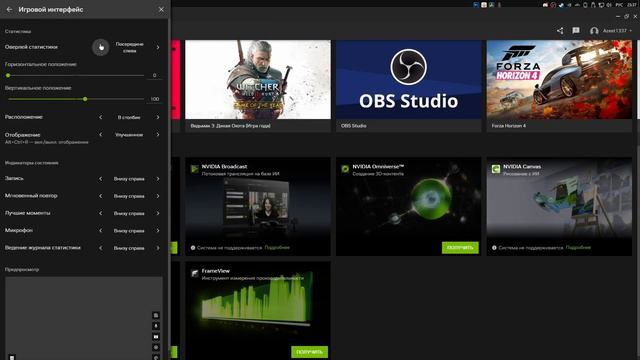Click the Предпросмотр preview area
The width and height of the screenshot is (640, 360).
pos(84,318)
